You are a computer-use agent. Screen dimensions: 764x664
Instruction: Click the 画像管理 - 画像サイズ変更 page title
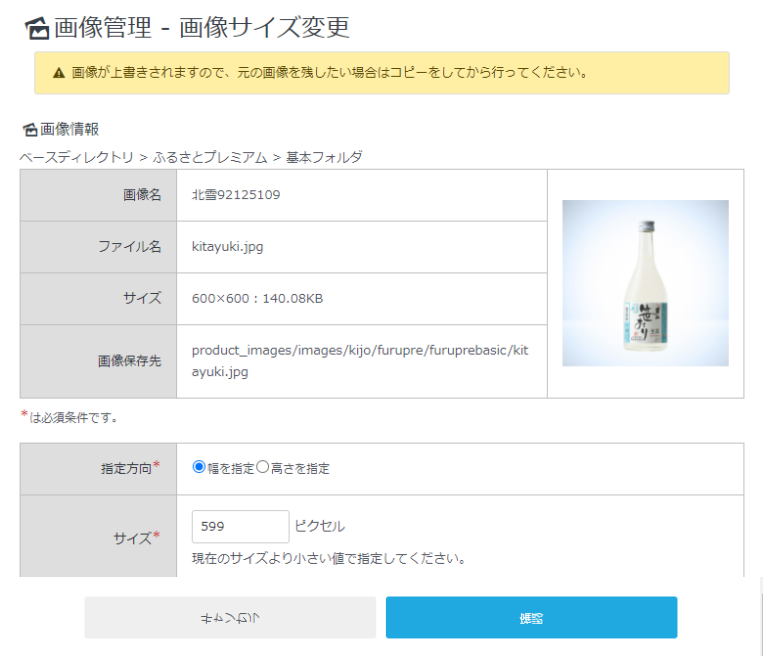click(x=201, y=28)
